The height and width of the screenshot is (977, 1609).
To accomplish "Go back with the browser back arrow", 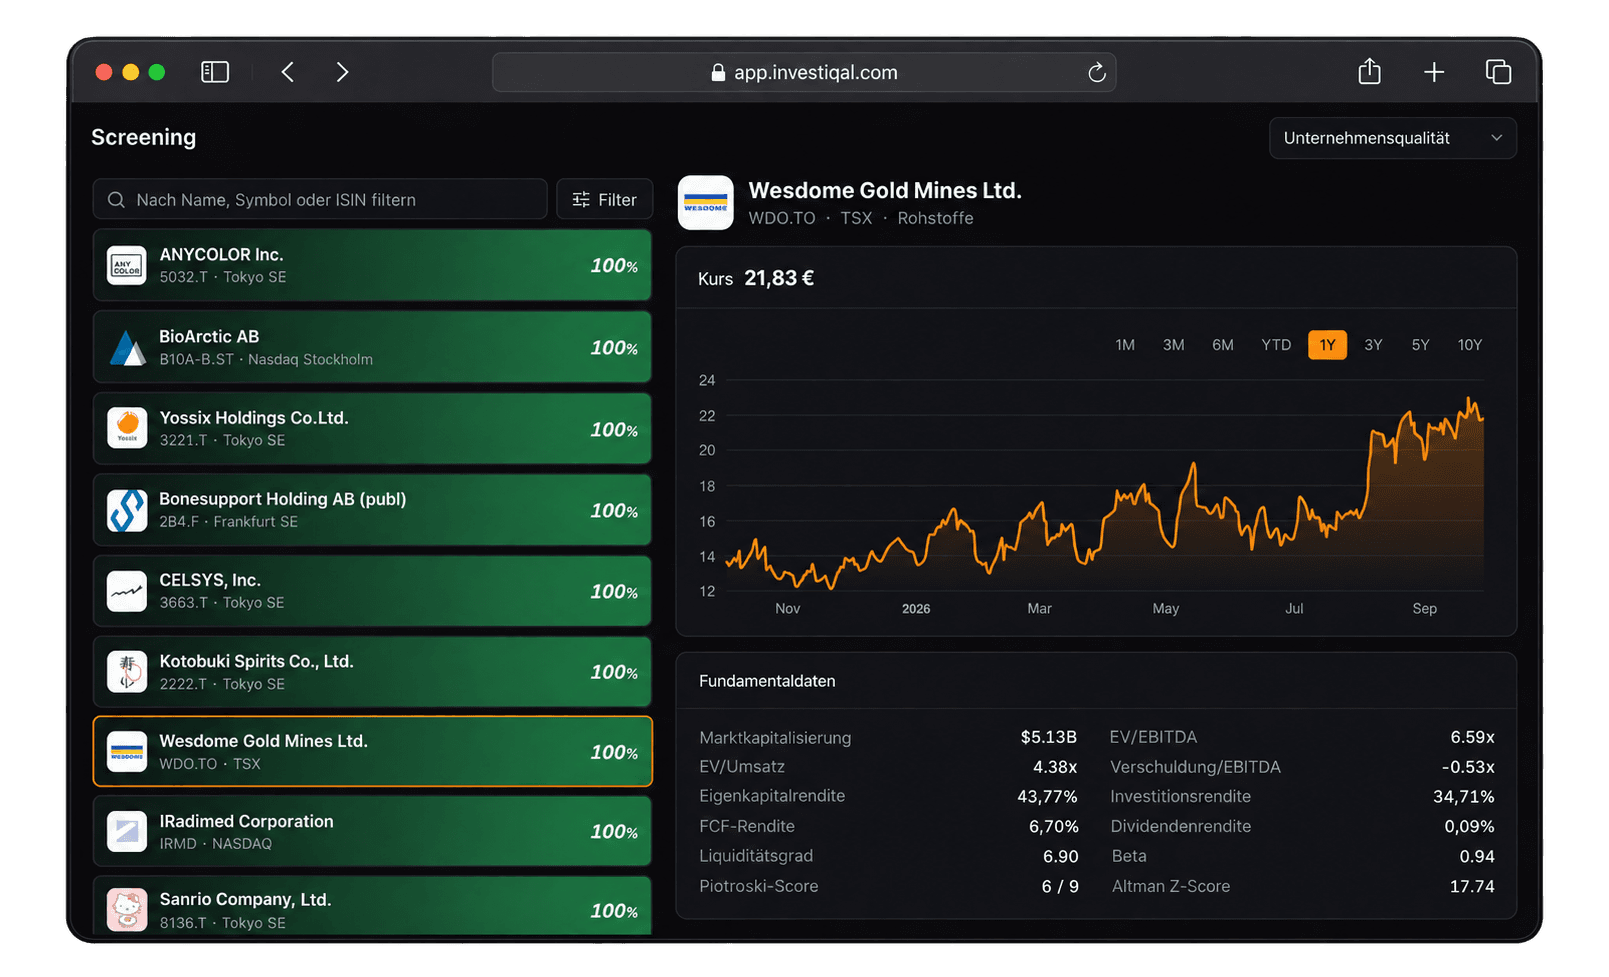I will (288, 72).
